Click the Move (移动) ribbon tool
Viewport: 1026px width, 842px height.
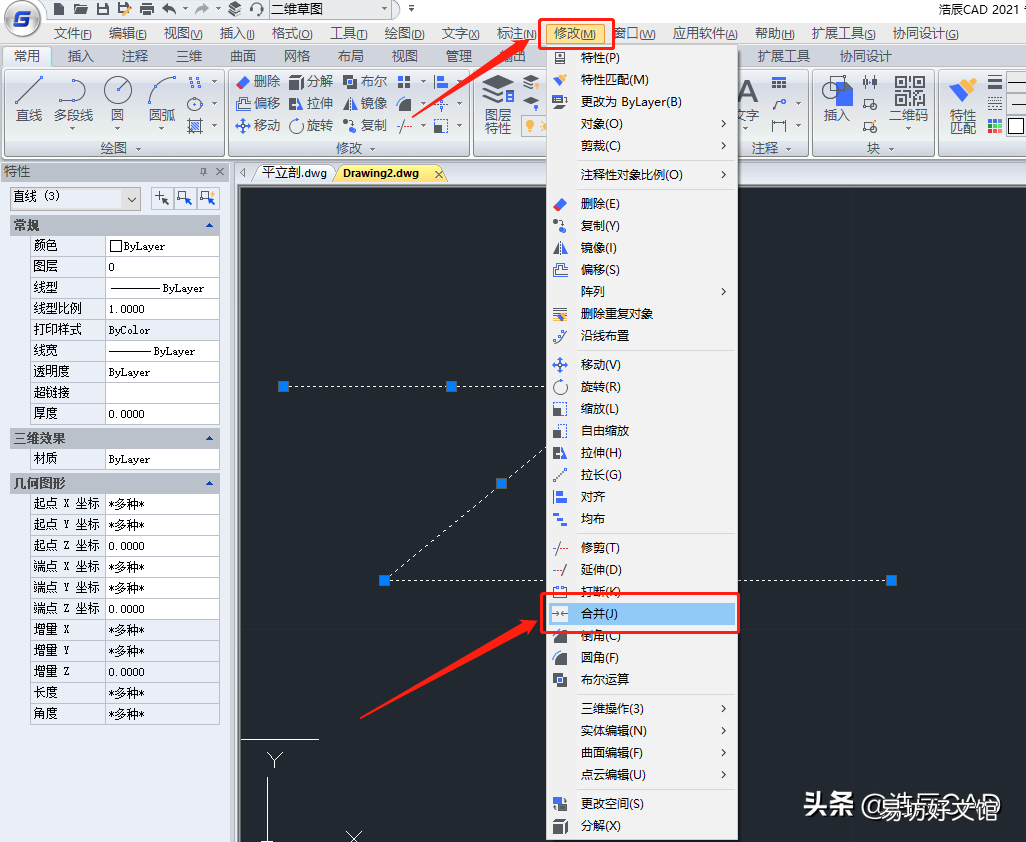(258, 126)
